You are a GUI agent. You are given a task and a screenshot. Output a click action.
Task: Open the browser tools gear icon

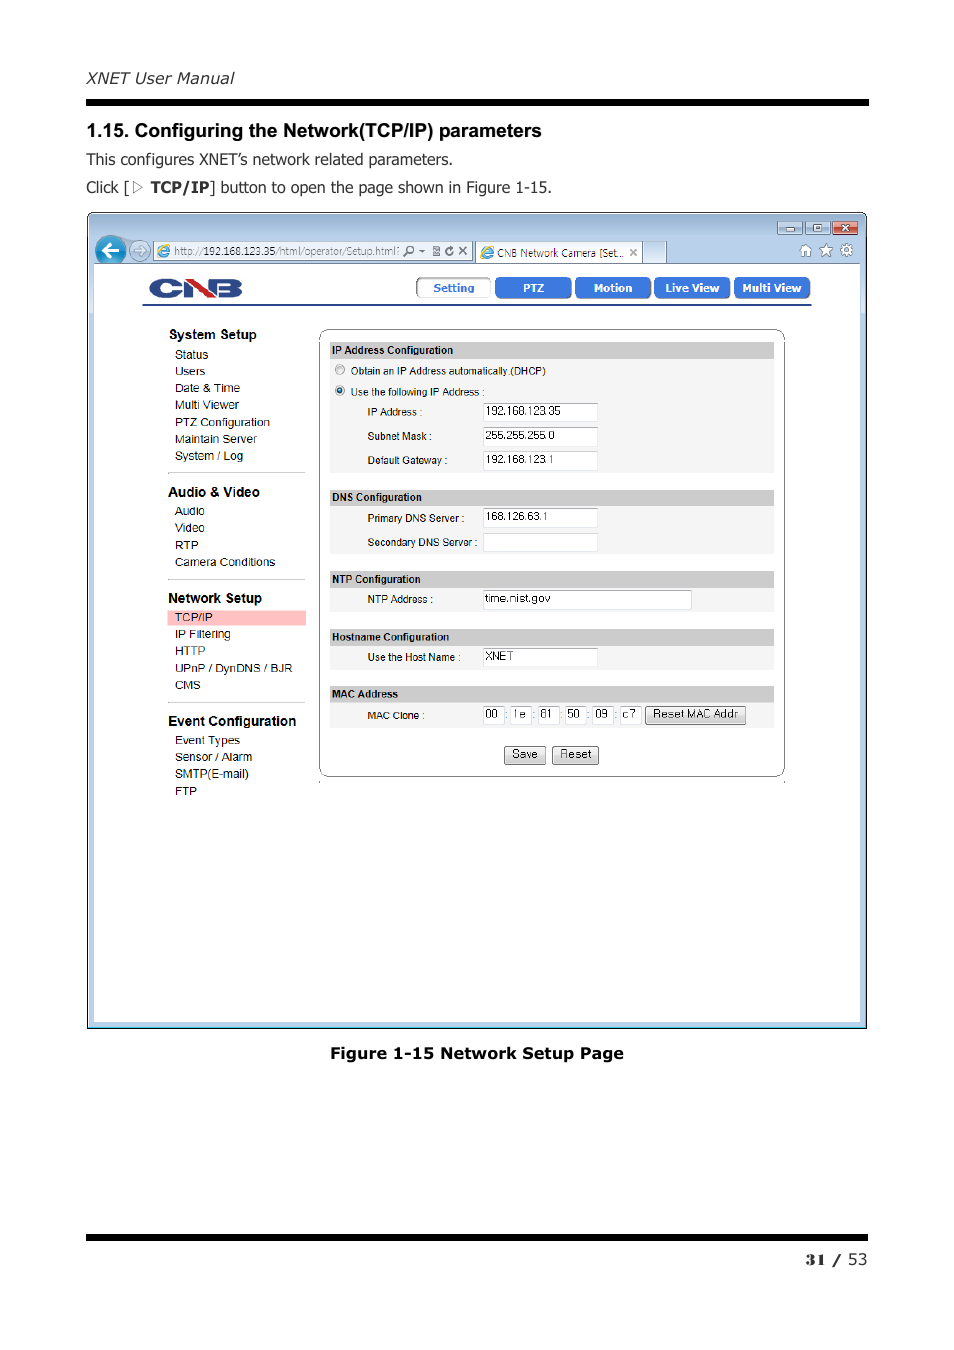[x=847, y=251]
